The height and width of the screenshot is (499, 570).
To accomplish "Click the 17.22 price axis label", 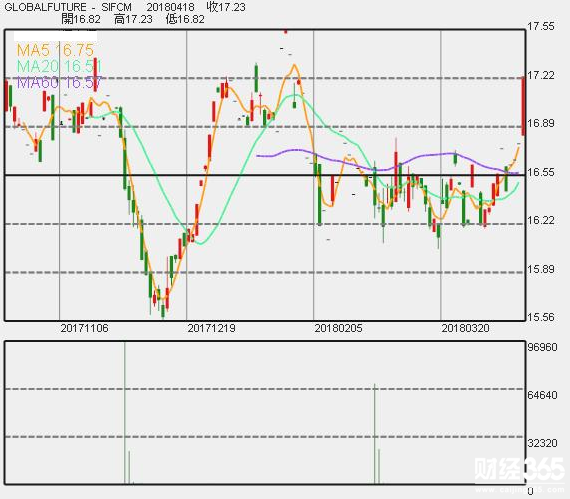I will point(541,75).
